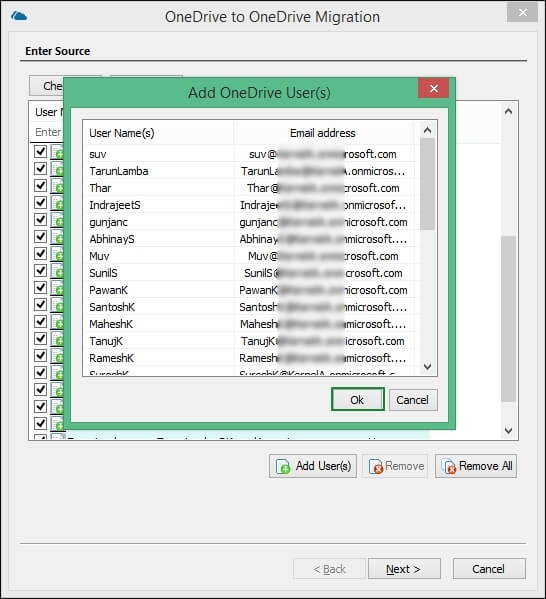Close the OneDrive to OneDrive Migration window

[x=522, y=13]
